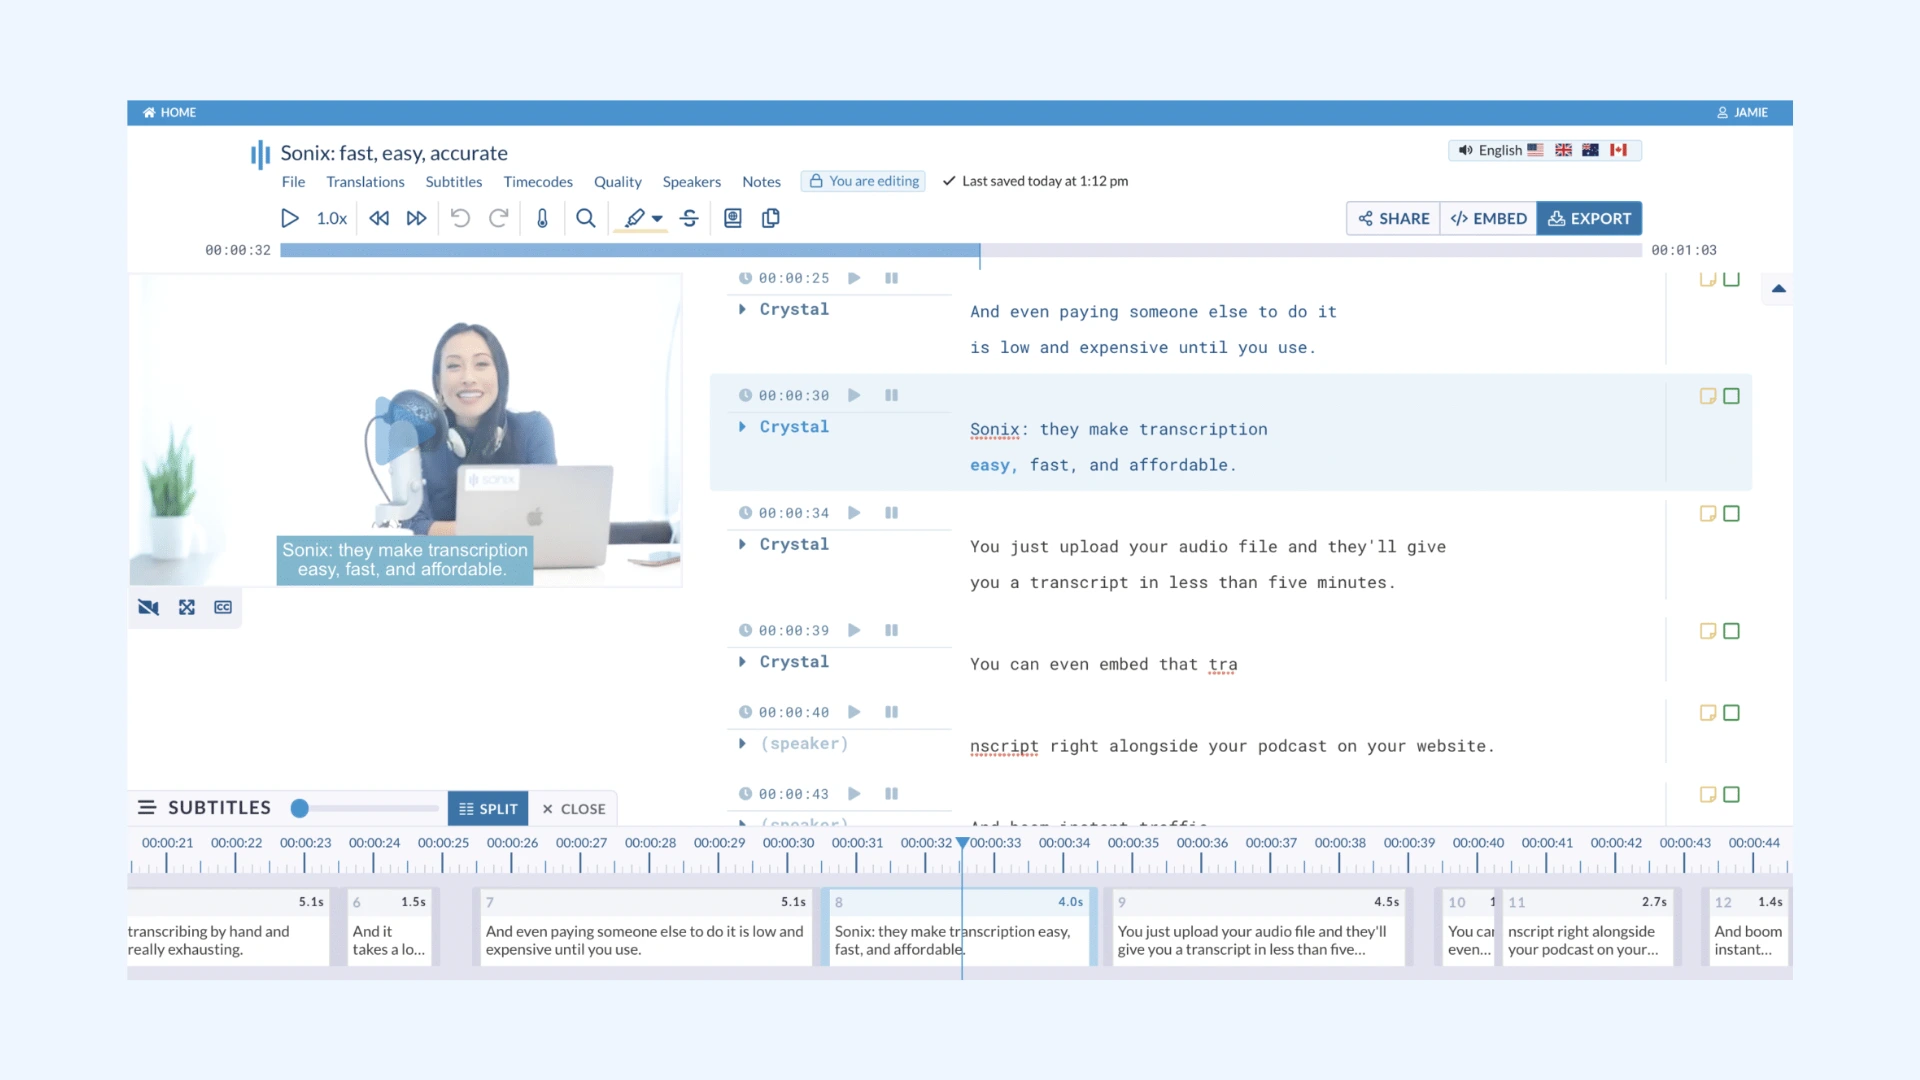Expand the (speaker) selector at 00:00:40
Image resolution: width=1920 pixels, height=1080 pixels.
tap(742, 743)
